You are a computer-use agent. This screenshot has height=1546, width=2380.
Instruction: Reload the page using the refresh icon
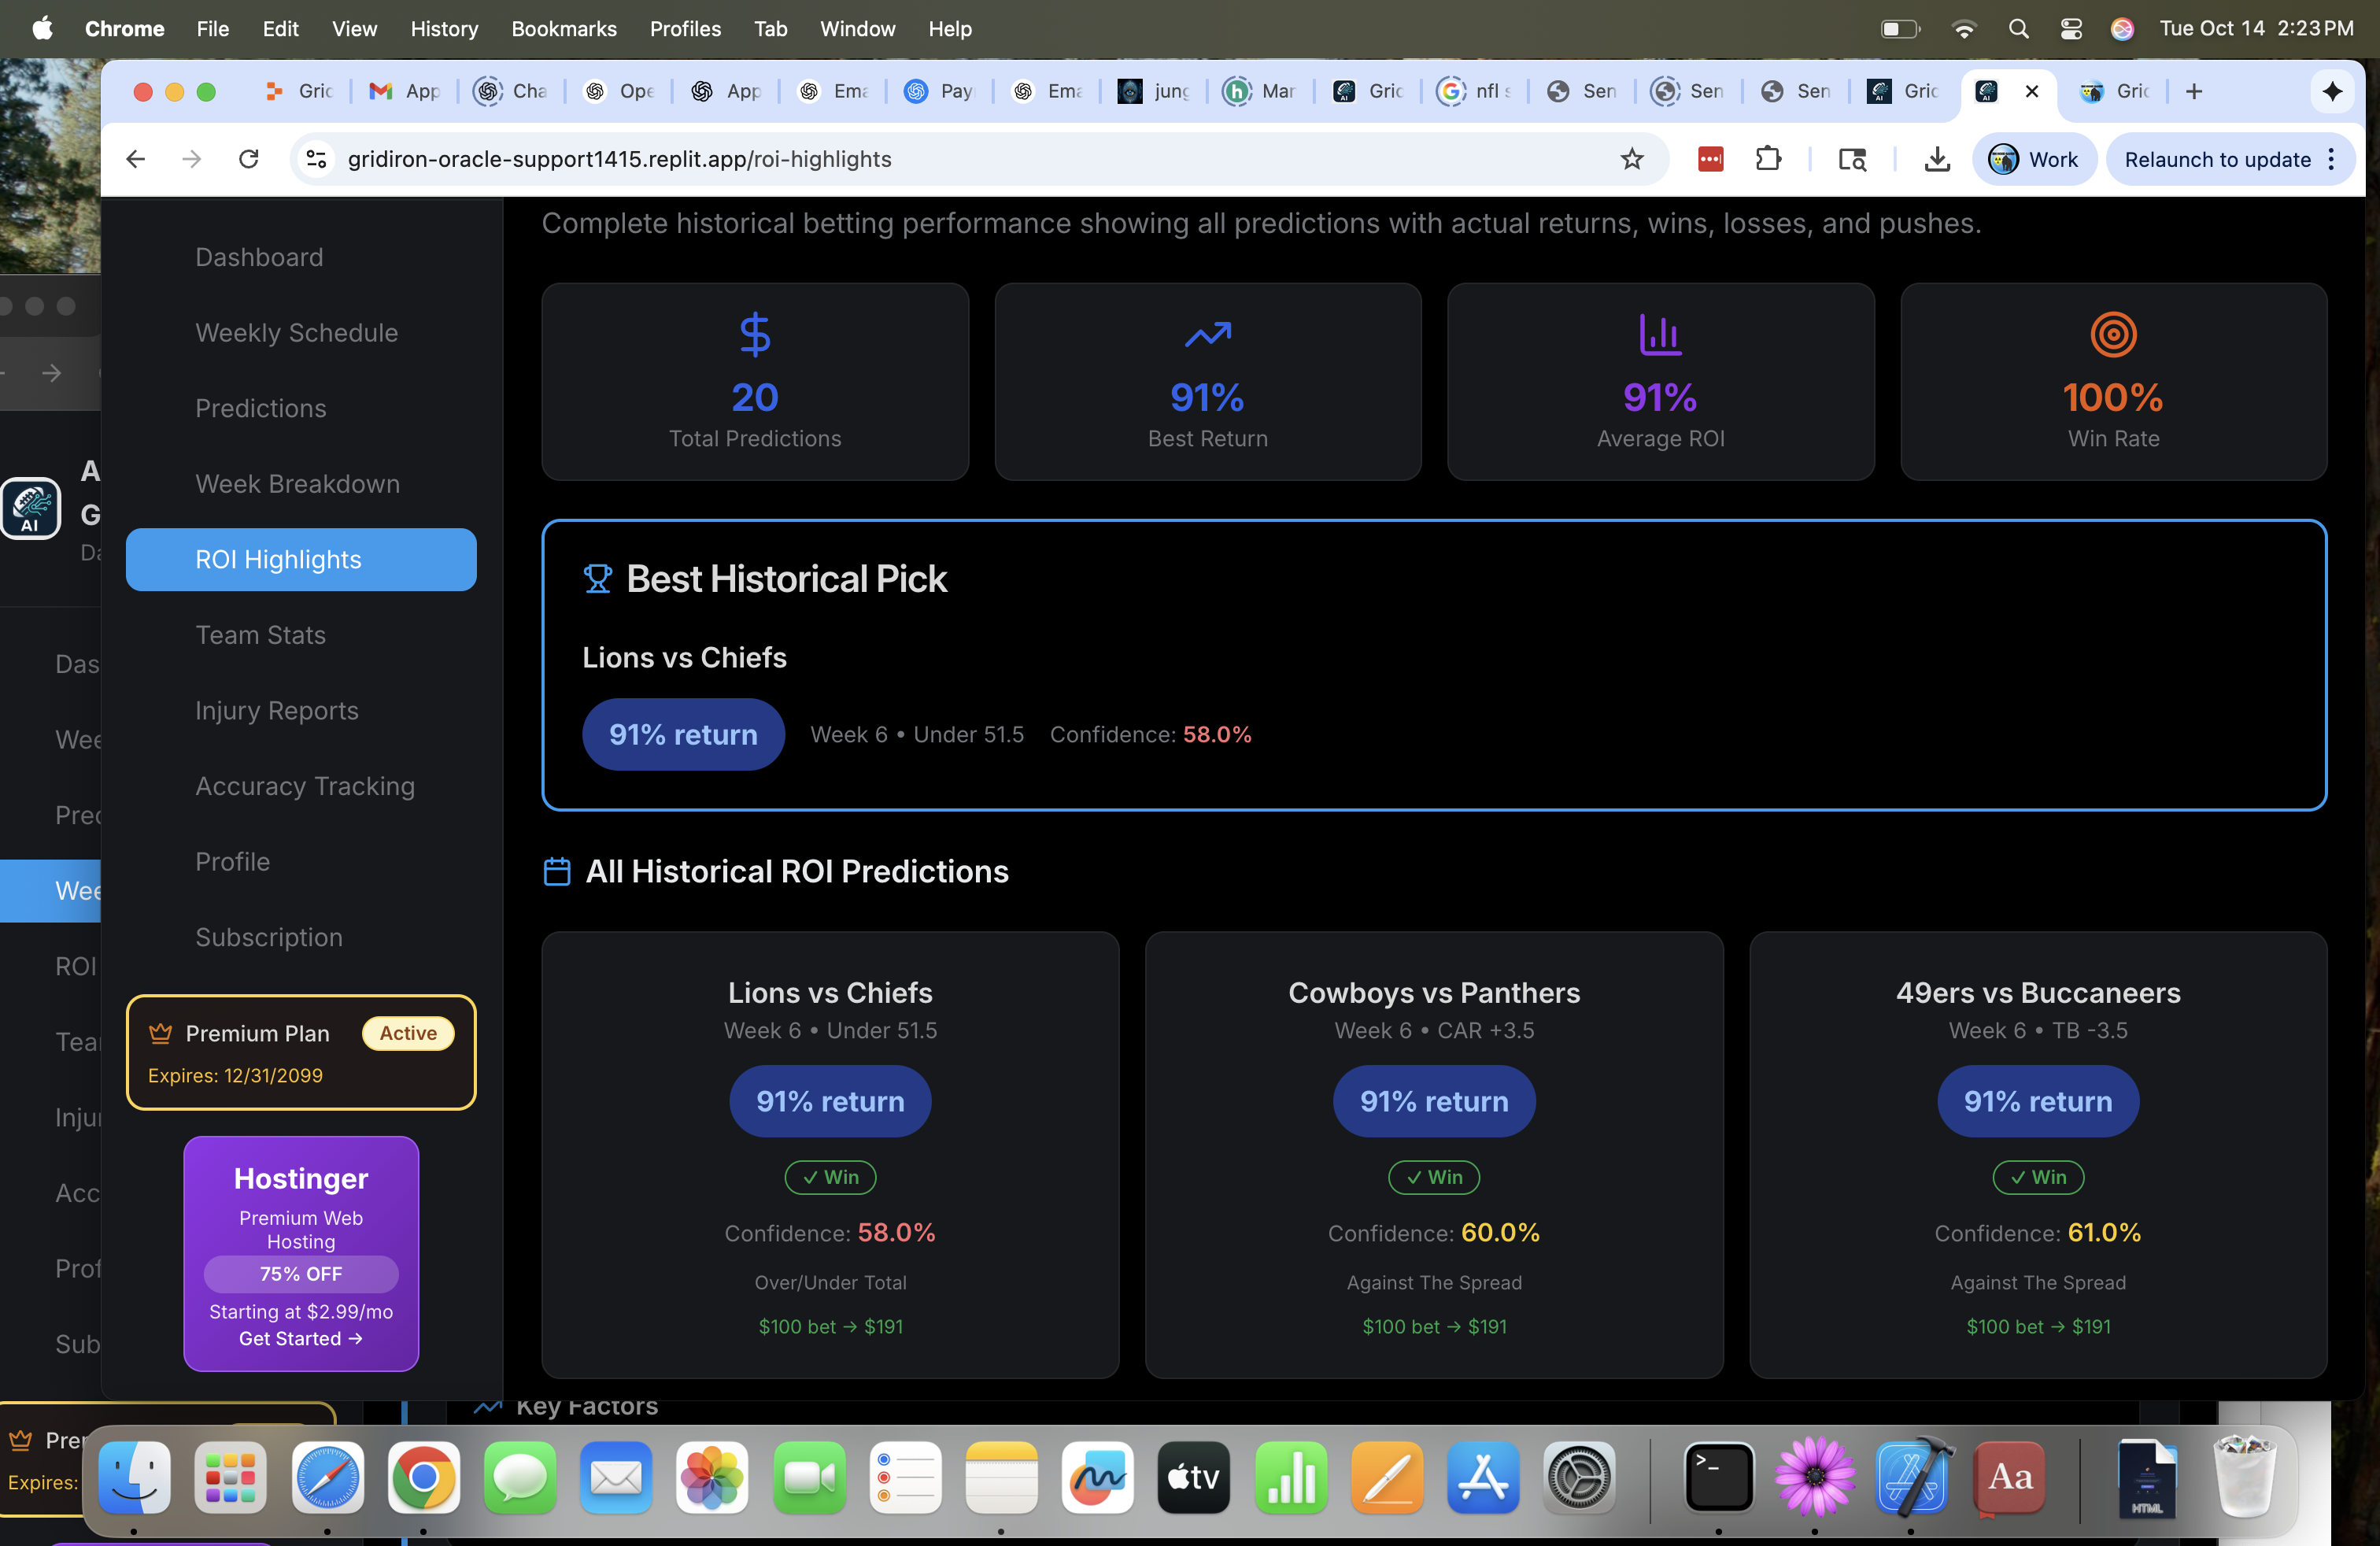249,159
